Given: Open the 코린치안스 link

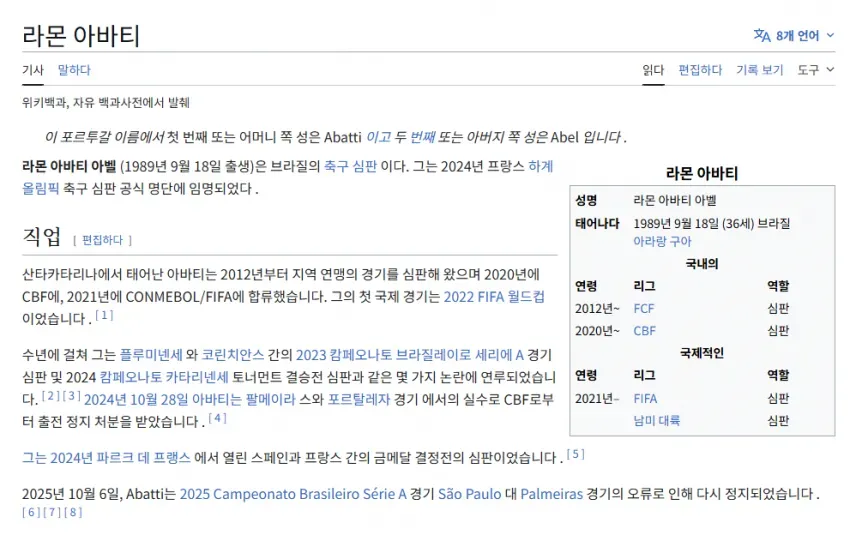Looking at the screenshot, I should click(x=233, y=355).
